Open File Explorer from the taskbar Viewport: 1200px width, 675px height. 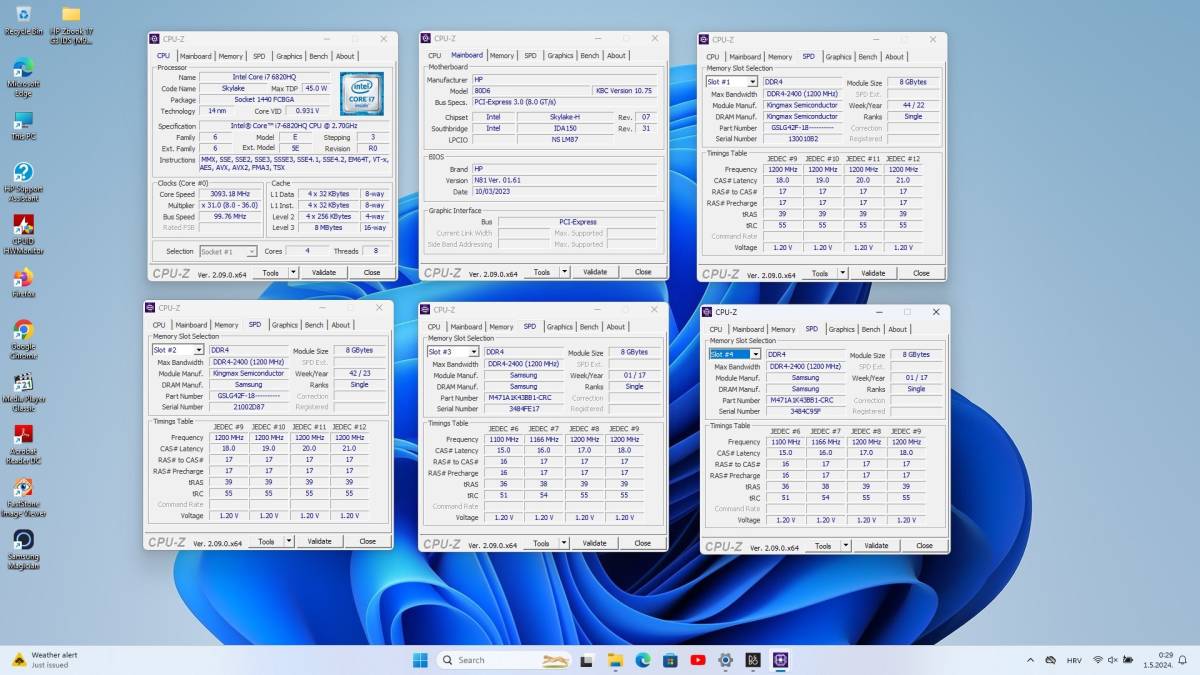(616, 660)
